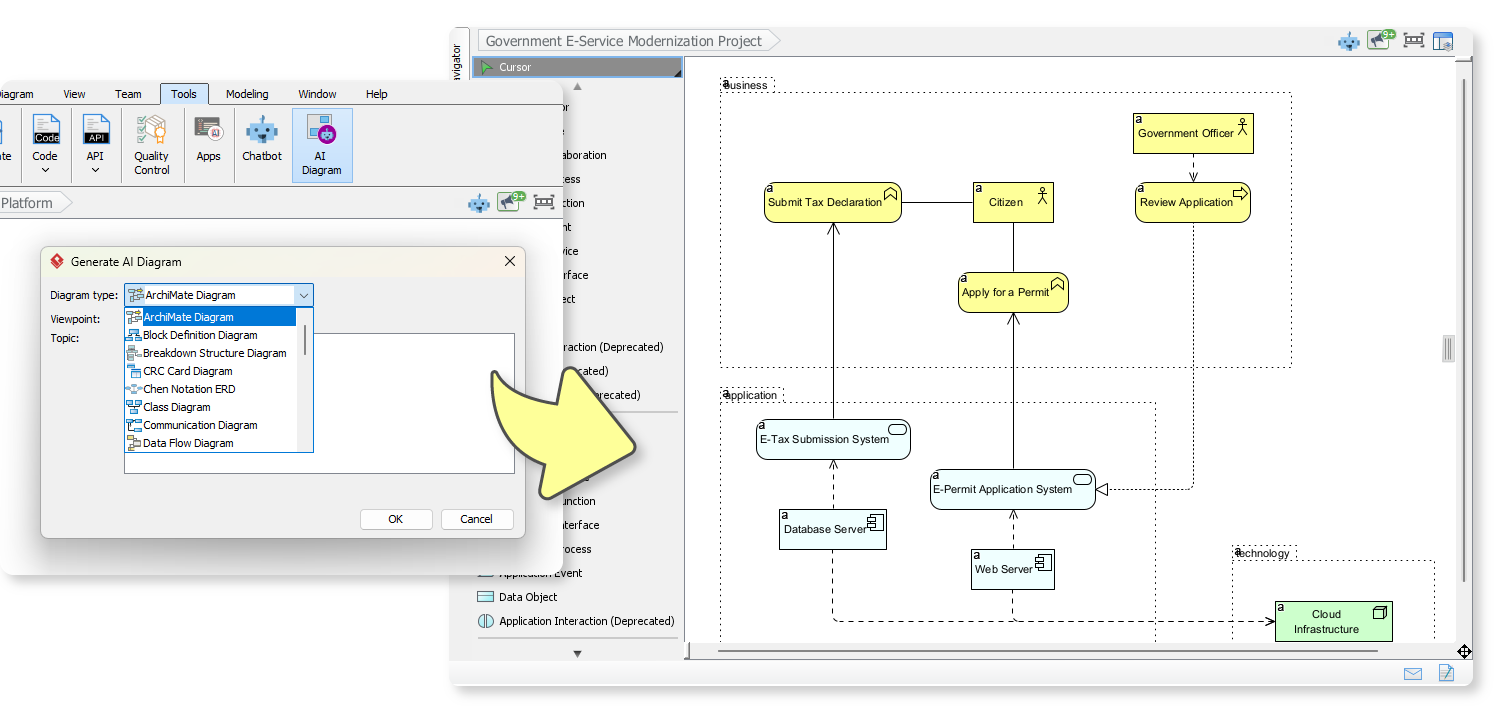Screen dimensions: 1495x721
Task: Switch to the Window menu
Action: click(317, 93)
